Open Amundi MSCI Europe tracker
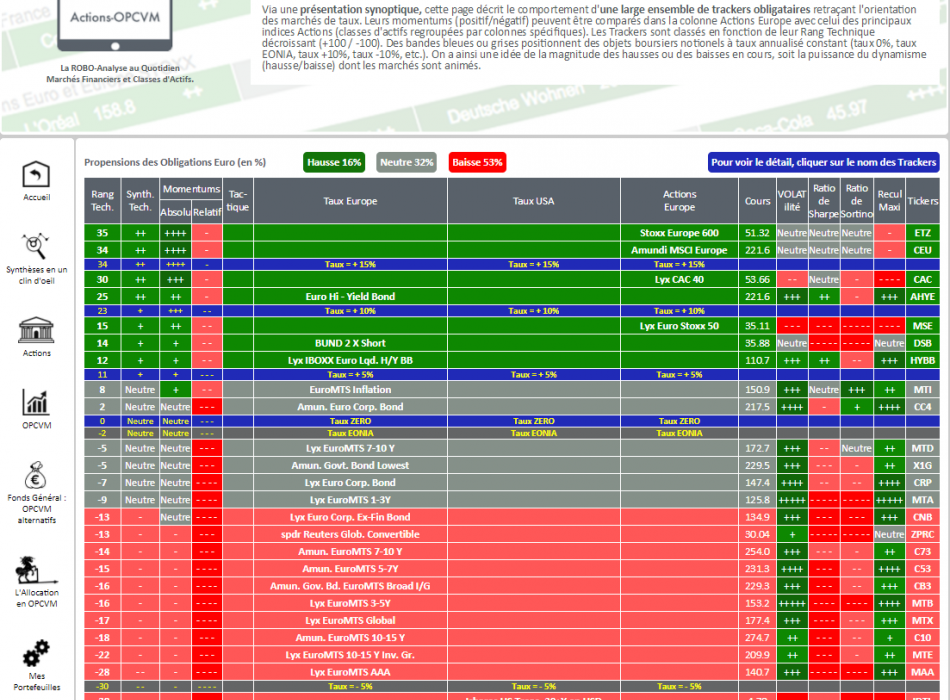The width and height of the screenshot is (950, 700). [679, 250]
